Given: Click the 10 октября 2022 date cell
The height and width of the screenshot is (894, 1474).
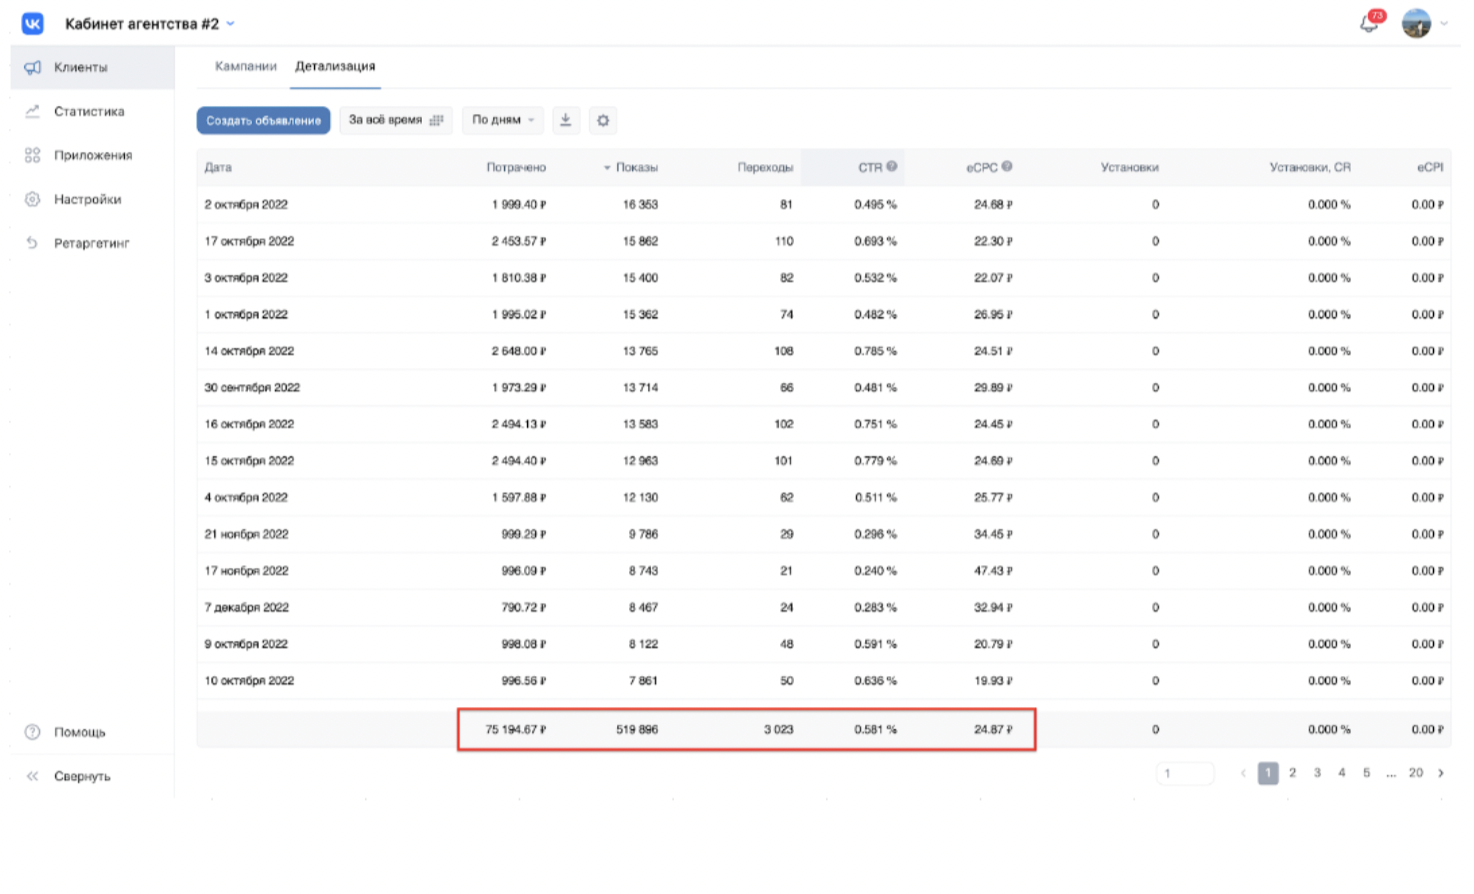Looking at the screenshot, I should [249, 680].
